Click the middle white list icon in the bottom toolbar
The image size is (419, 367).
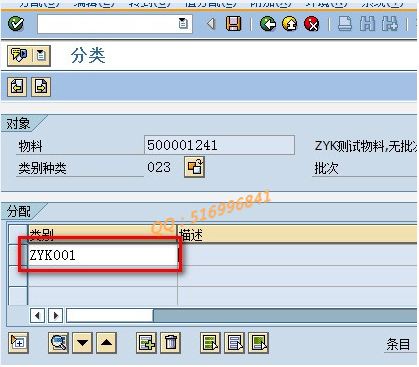coord(234,343)
